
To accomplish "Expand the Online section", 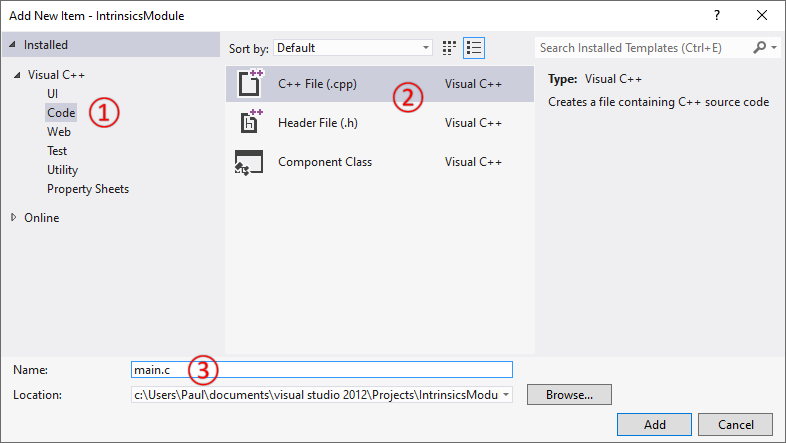I will point(14,218).
